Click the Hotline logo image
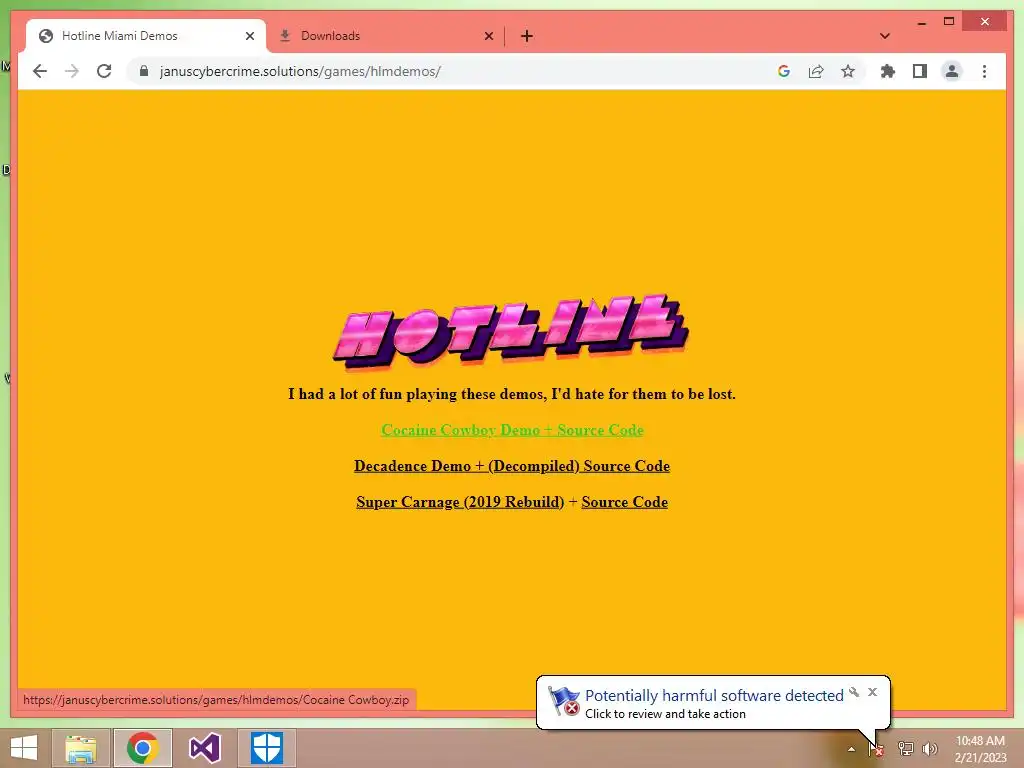This screenshot has width=1024, height=768. 511,331
